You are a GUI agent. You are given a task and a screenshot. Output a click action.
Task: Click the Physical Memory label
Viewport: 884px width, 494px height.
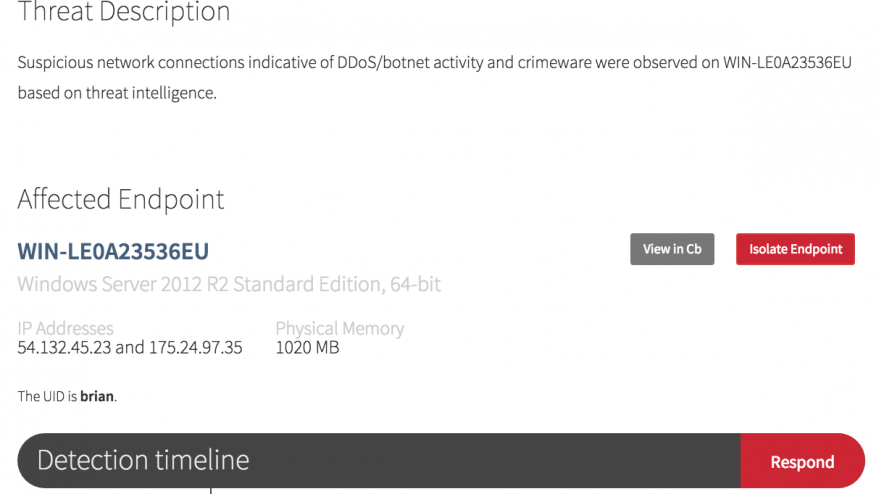click(339, 328)
